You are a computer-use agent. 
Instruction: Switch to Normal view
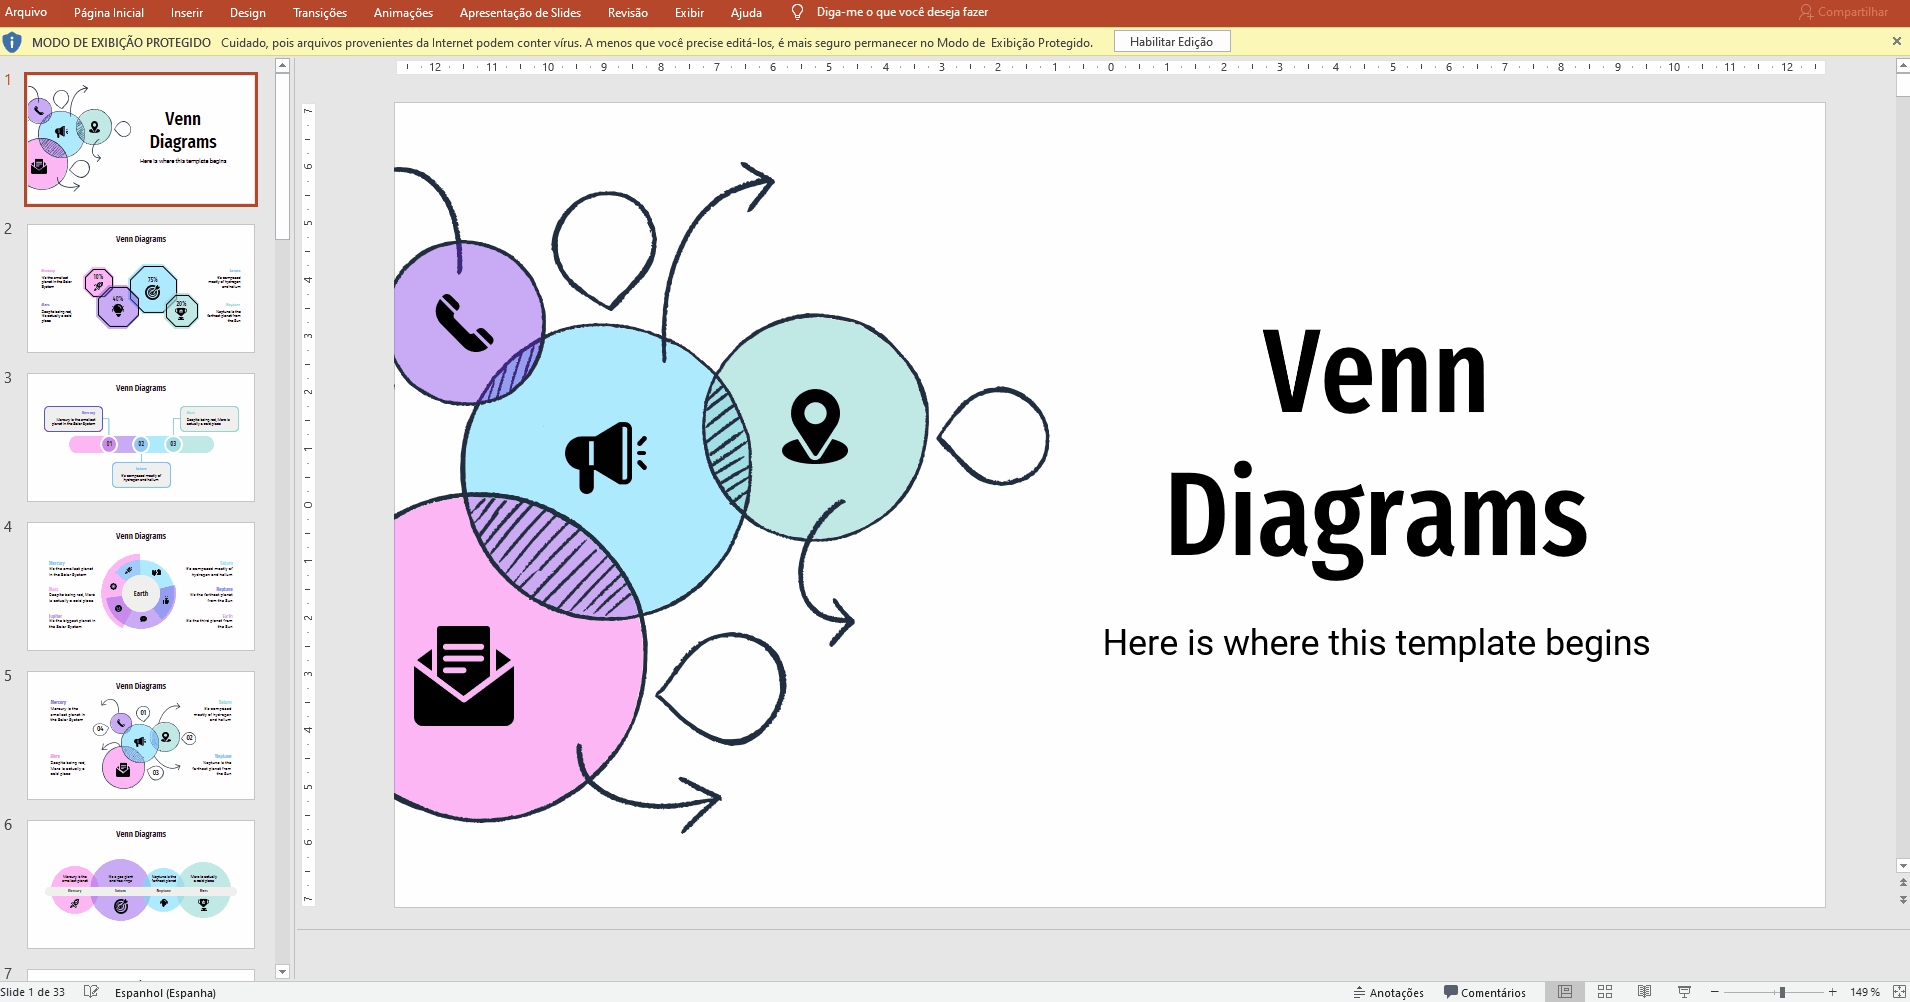coord(1565,992)
